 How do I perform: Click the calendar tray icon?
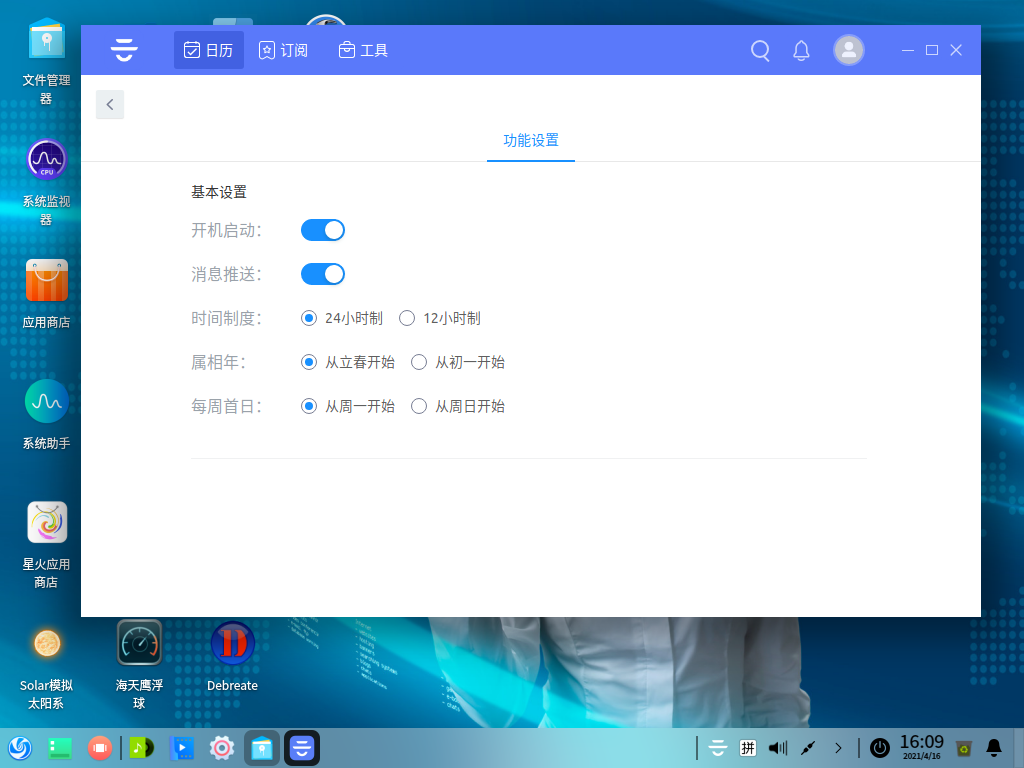718,748
